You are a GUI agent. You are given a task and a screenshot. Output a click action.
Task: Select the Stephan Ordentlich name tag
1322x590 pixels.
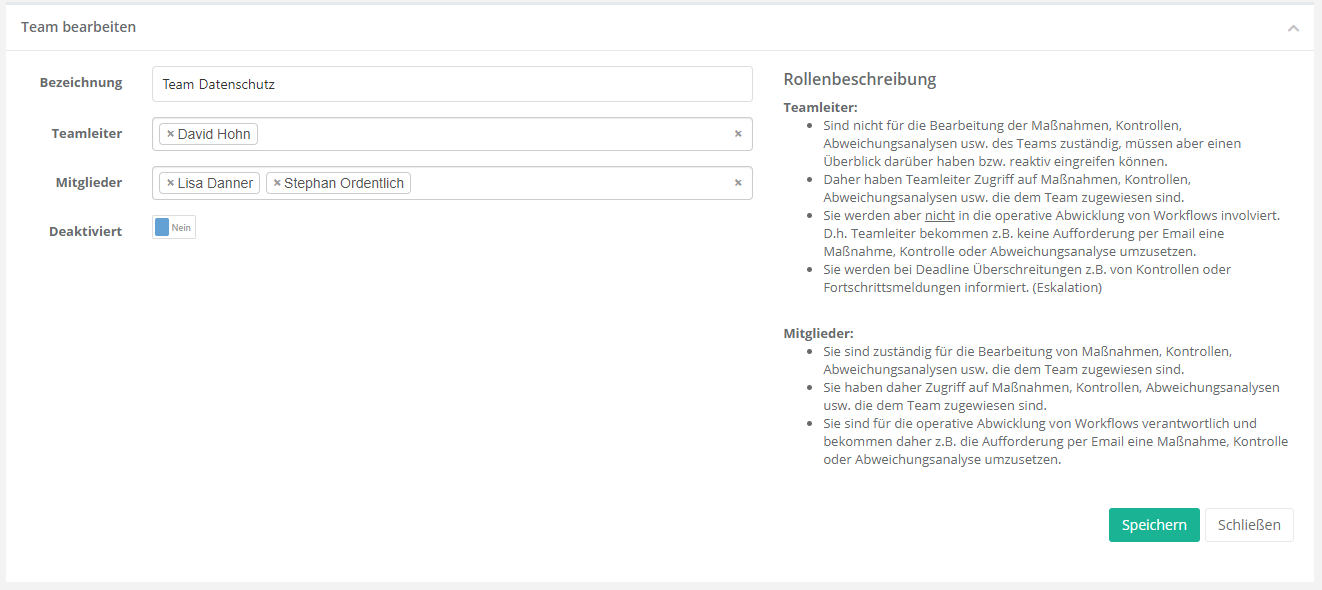[346, 183]
